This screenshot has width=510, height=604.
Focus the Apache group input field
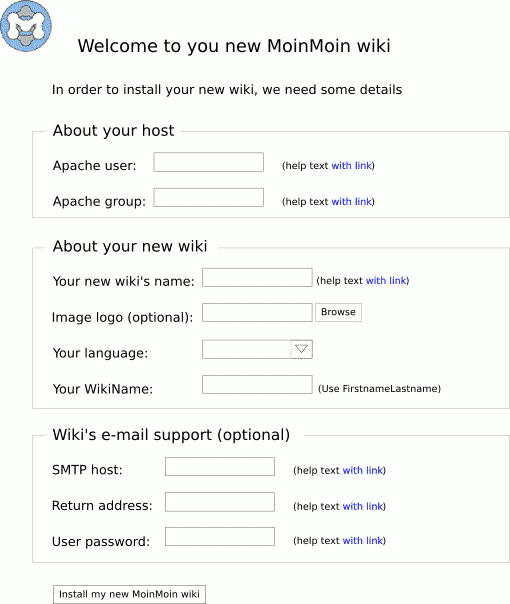click(208, 198)
